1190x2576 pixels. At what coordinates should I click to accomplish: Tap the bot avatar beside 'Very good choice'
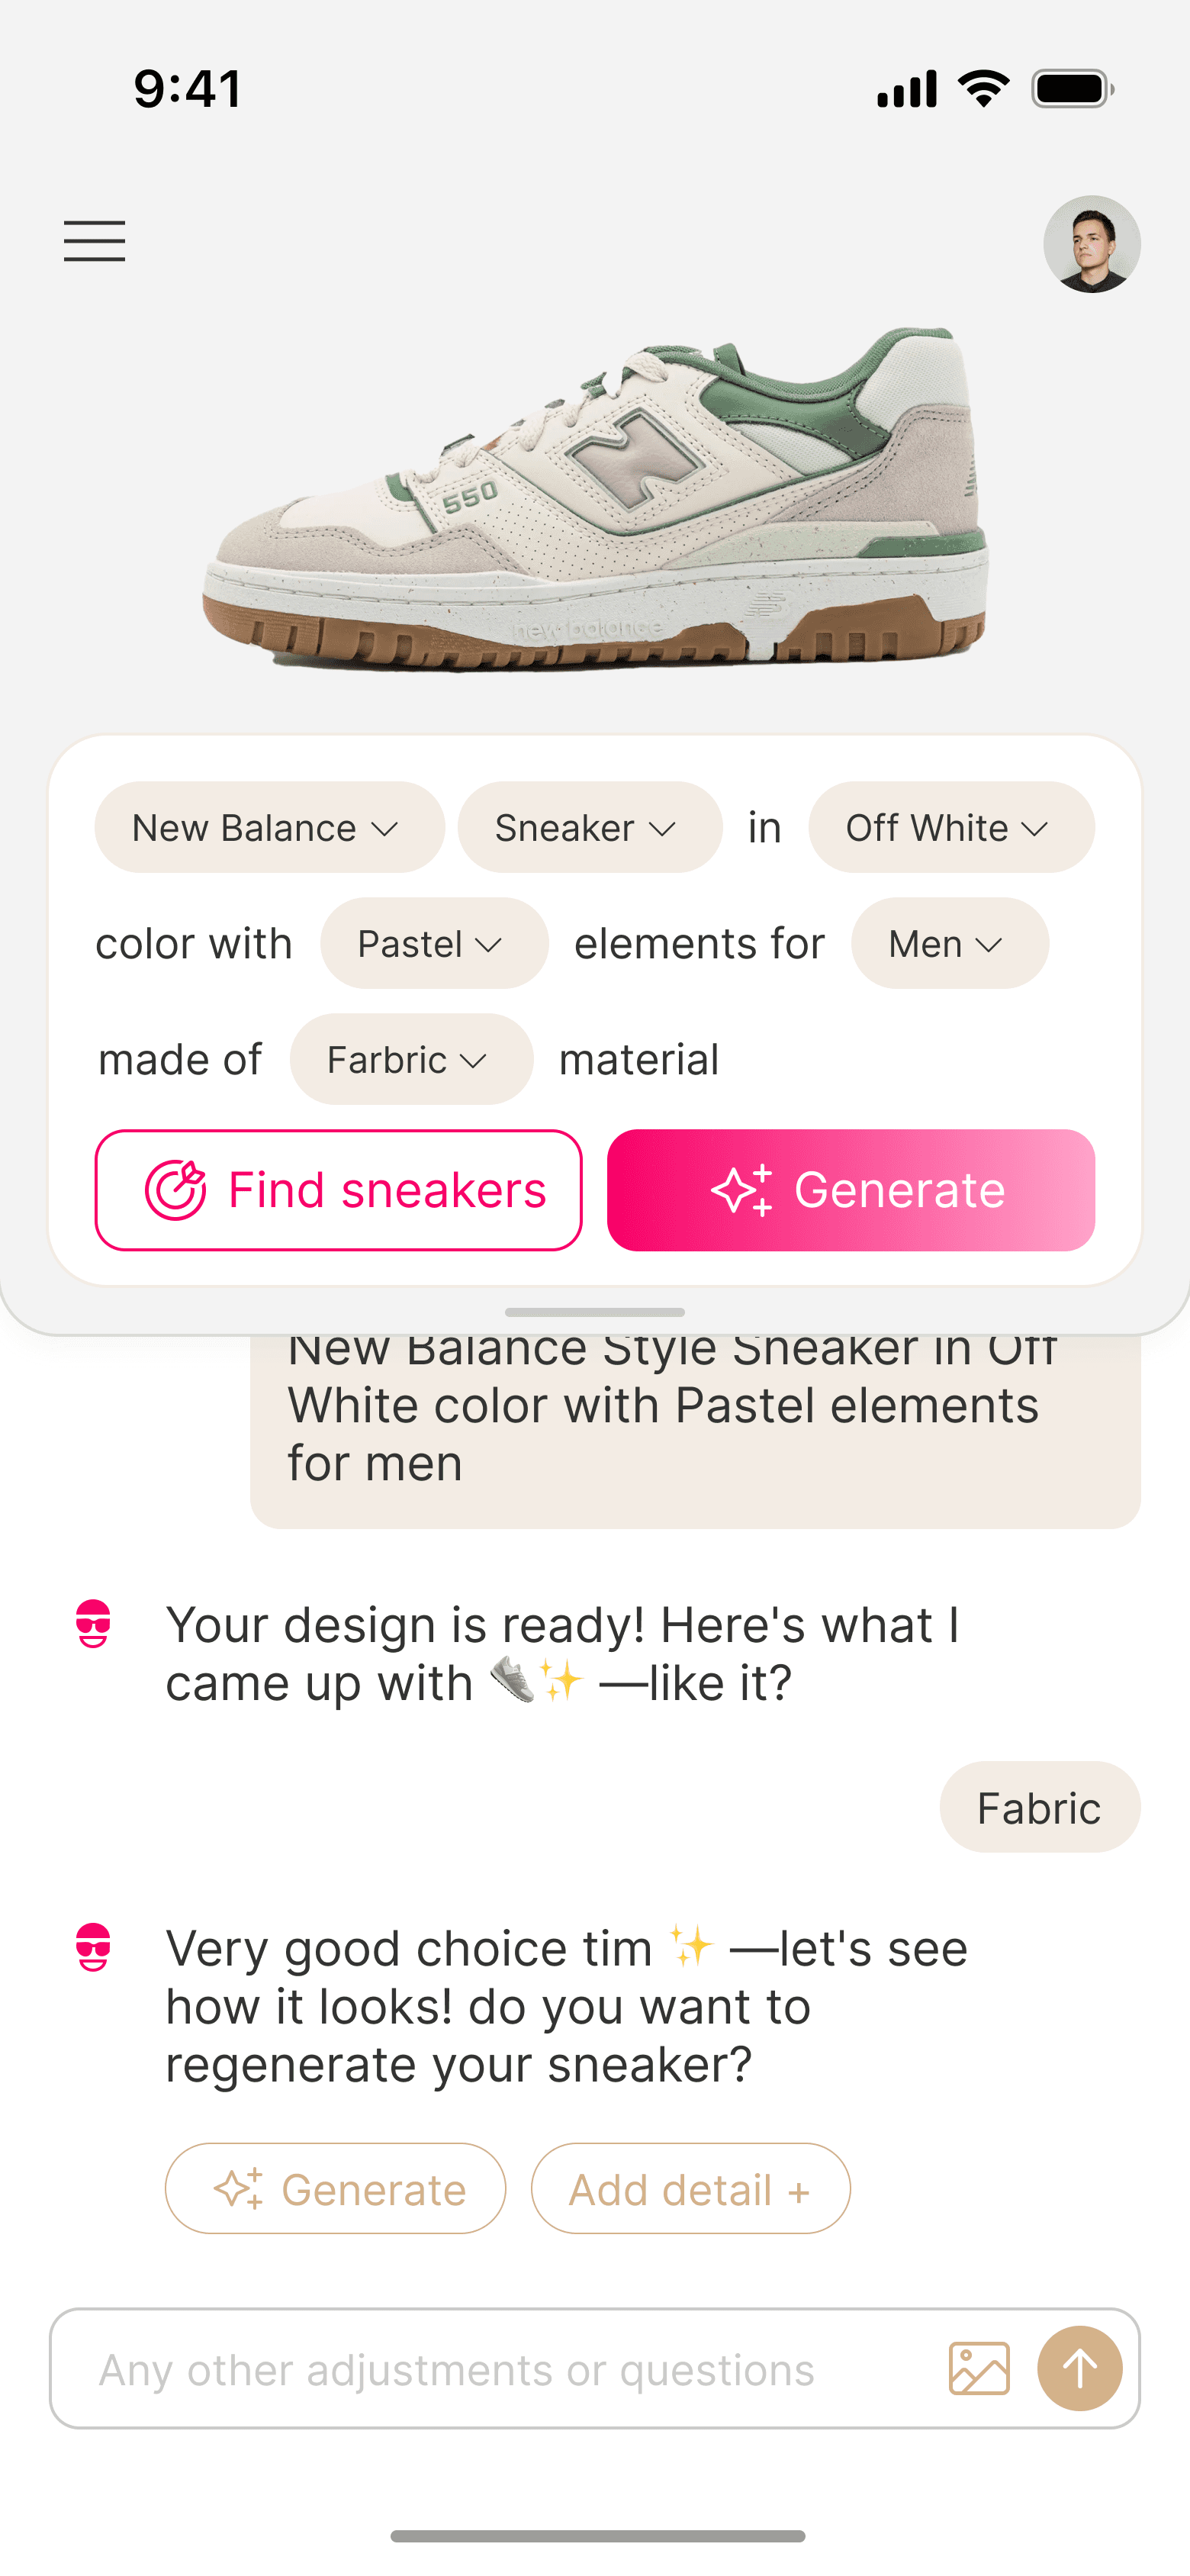[x=94, y=1947]
